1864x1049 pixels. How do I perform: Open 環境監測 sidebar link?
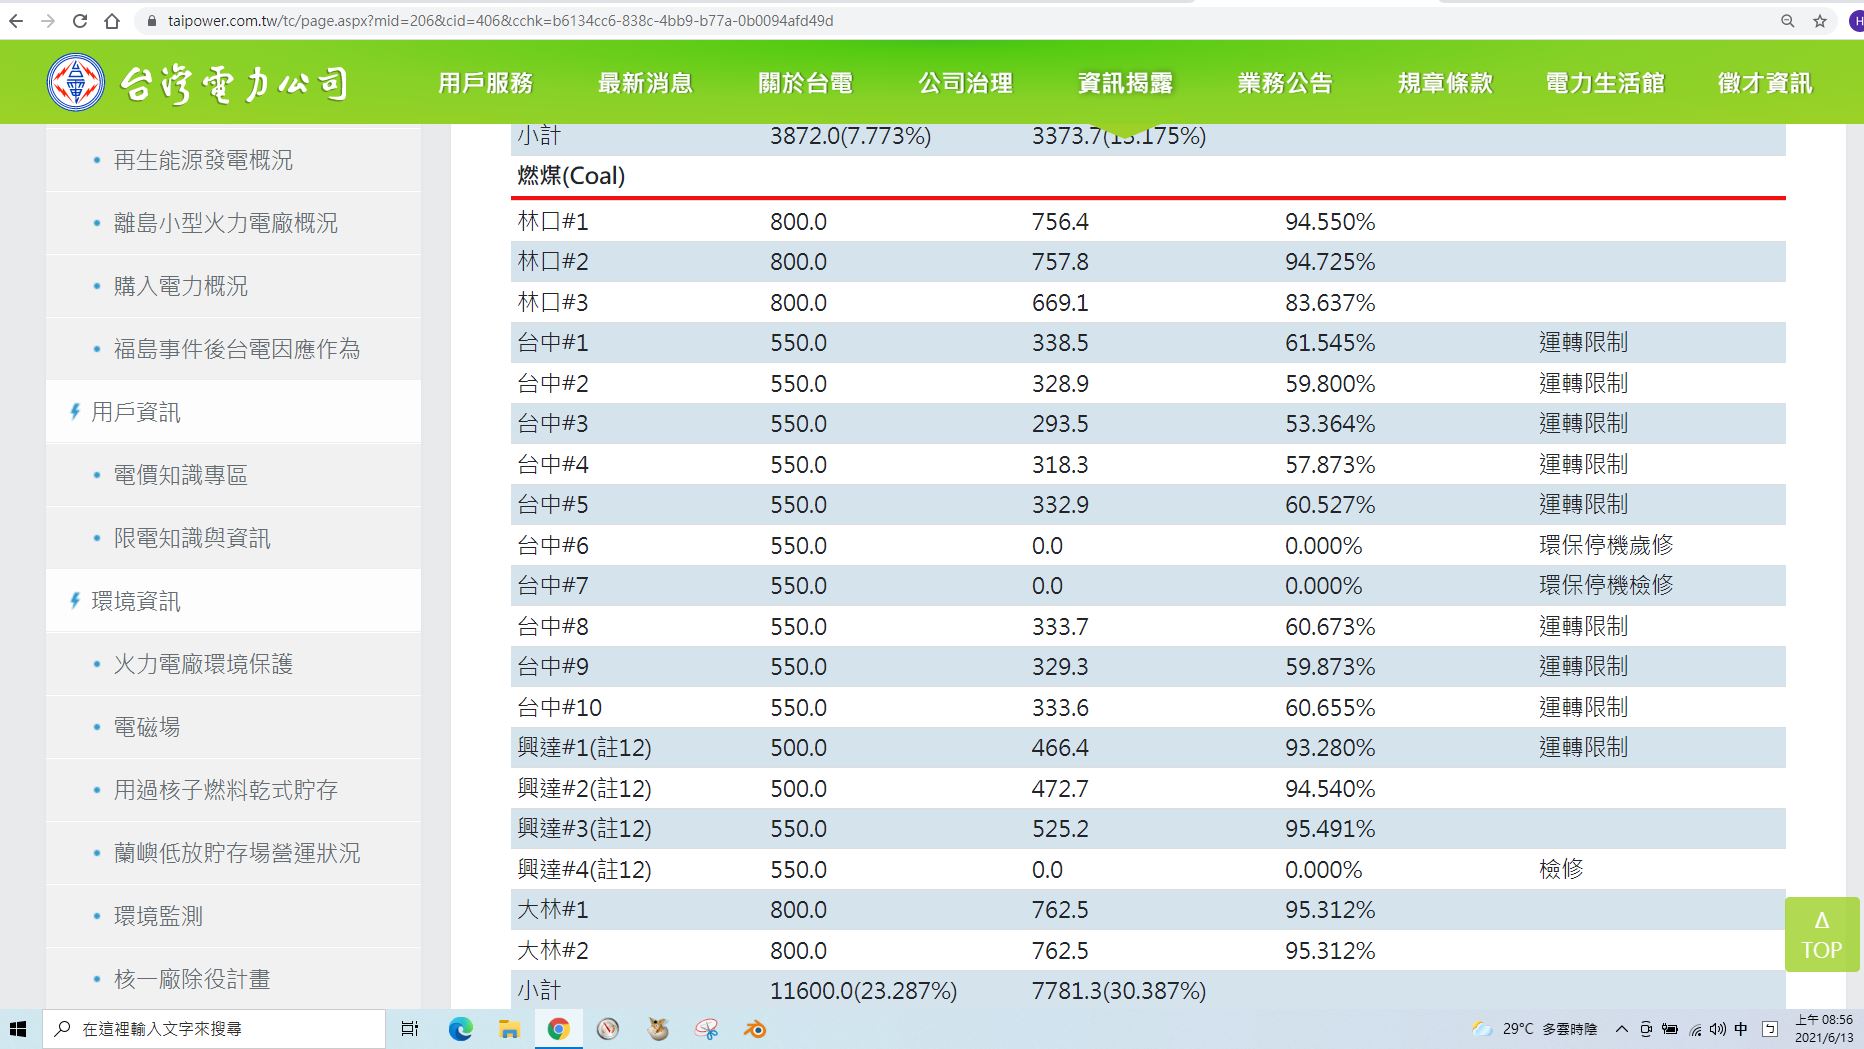point(158,916)
